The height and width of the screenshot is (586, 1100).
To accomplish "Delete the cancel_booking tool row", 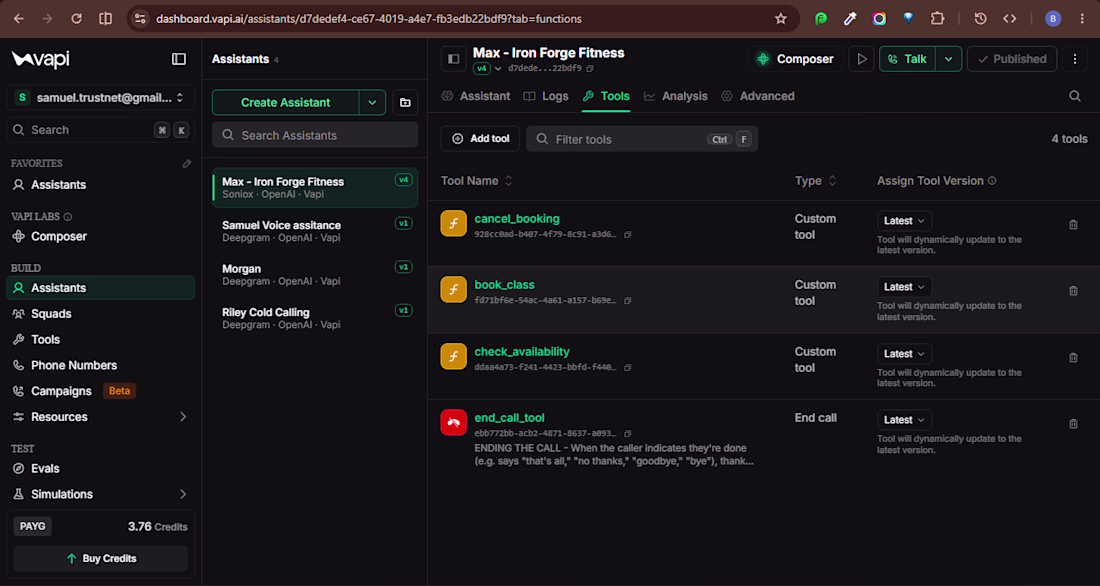I will pos(1073,225).
